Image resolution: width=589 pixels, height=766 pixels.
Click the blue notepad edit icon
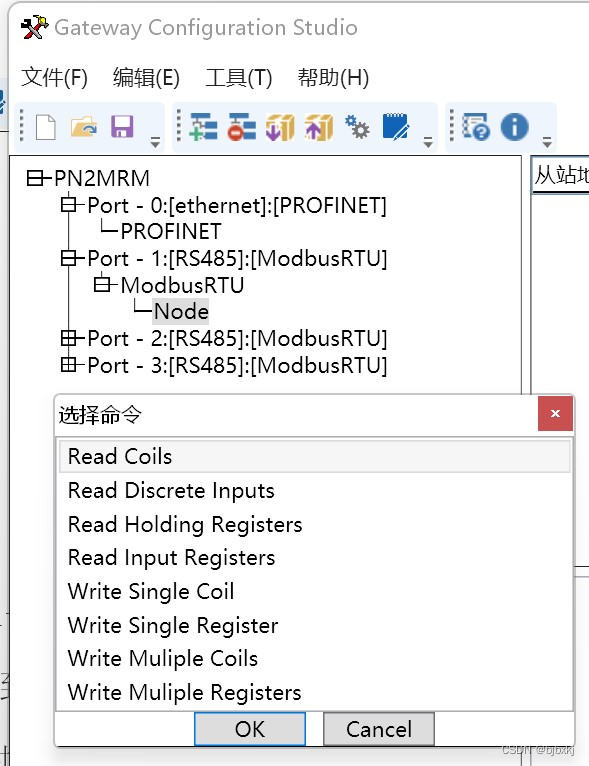tap(396, 127)
